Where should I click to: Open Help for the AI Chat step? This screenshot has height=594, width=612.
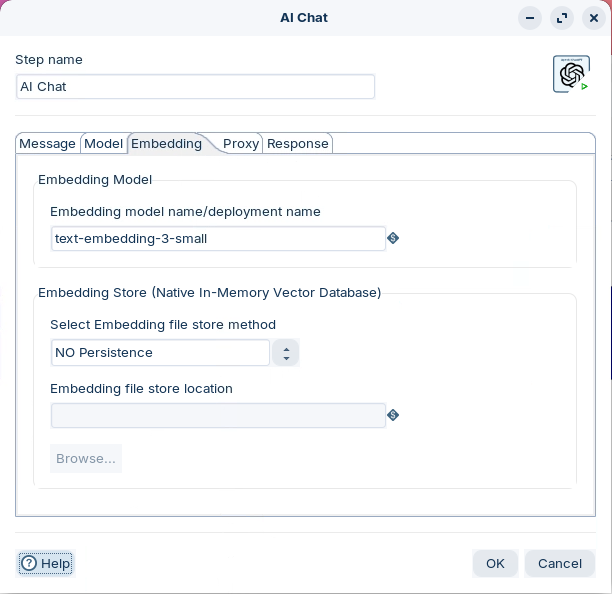(46, 563)
